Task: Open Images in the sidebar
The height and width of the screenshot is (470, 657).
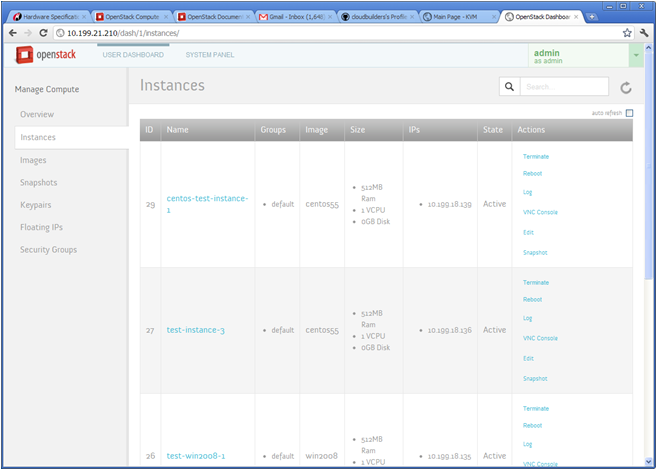Action: (x=33, y=160)
